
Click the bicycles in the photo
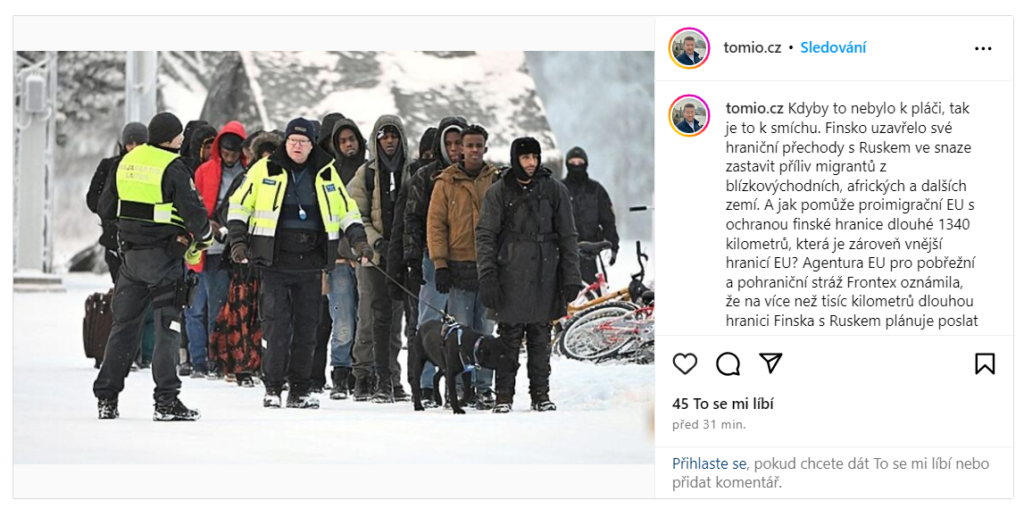tap(609, 312)
